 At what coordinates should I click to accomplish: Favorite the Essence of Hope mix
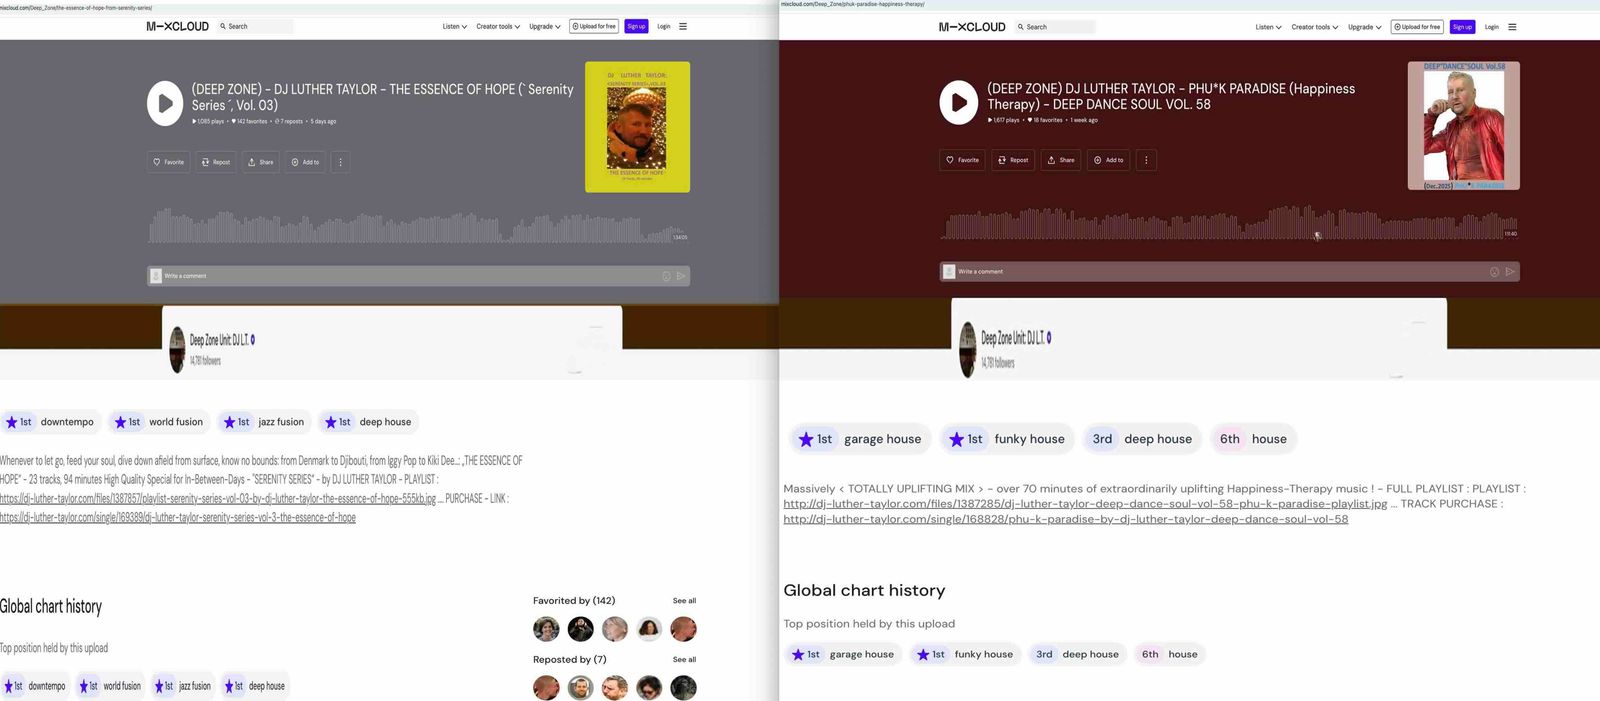tap(168, 162)
